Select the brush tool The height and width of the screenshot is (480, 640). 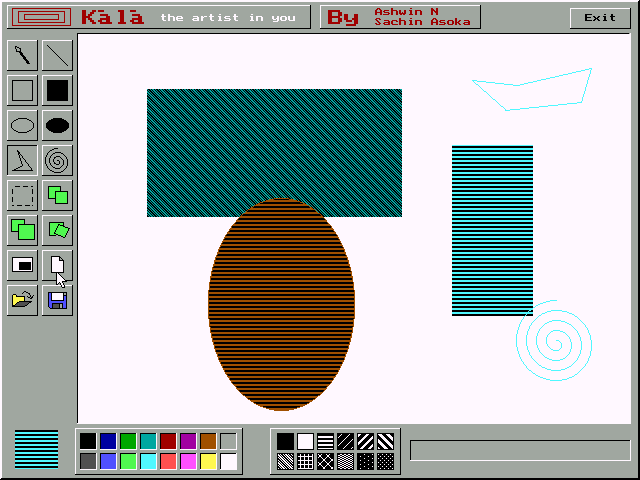[22, 56]
